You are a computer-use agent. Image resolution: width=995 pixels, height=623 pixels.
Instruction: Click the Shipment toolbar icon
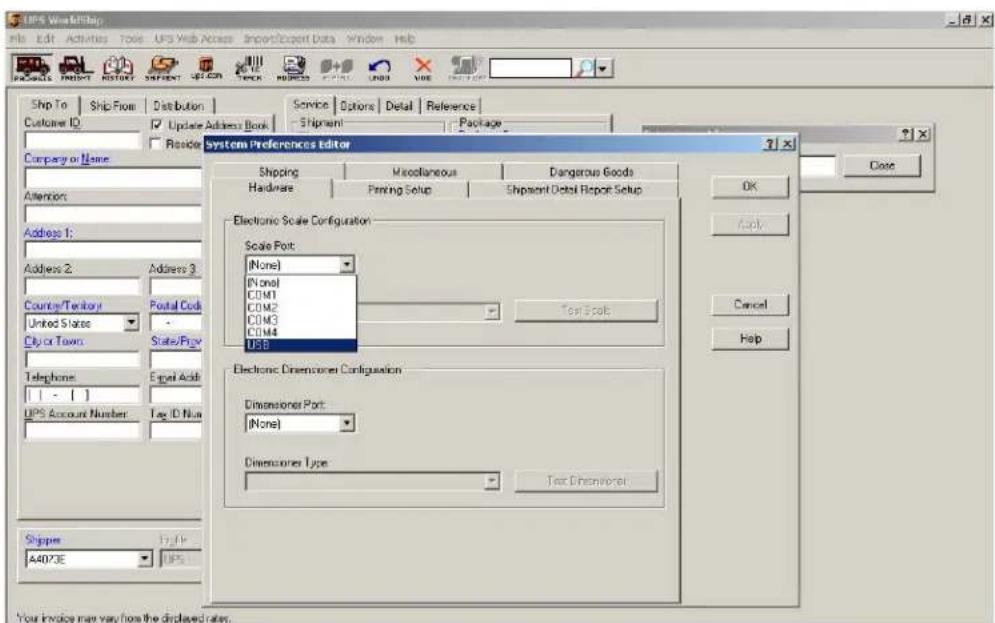(x=162, y=68)
